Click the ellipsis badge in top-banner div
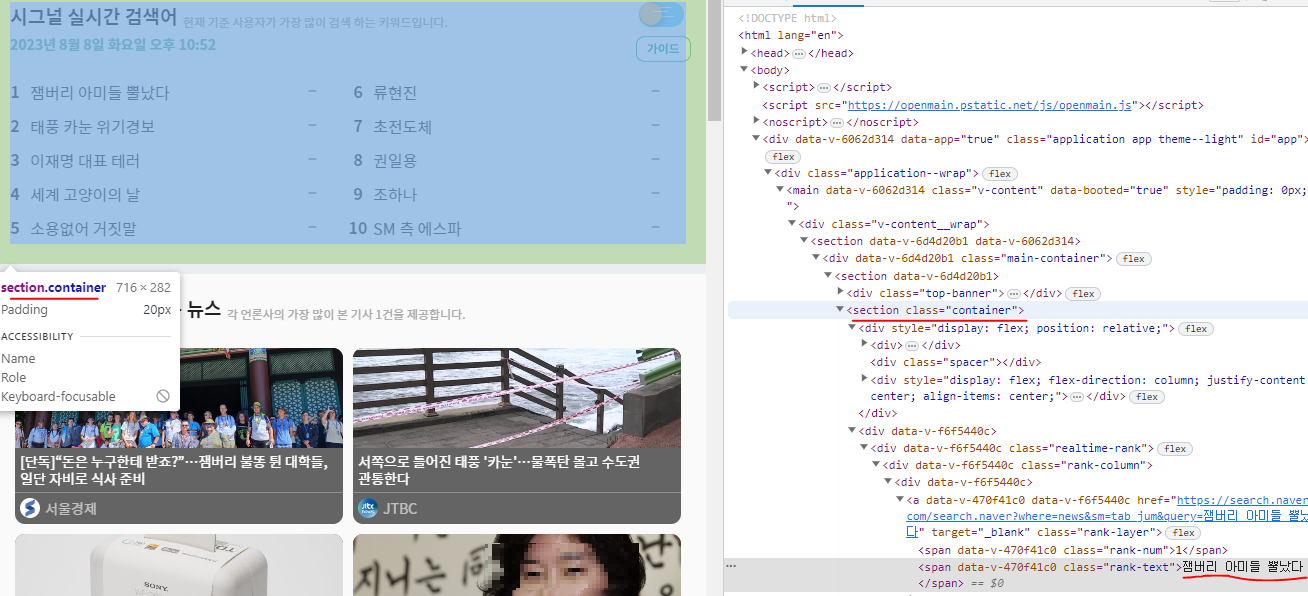Screen dimensions: 1308x596 [x=1013, y=293]
